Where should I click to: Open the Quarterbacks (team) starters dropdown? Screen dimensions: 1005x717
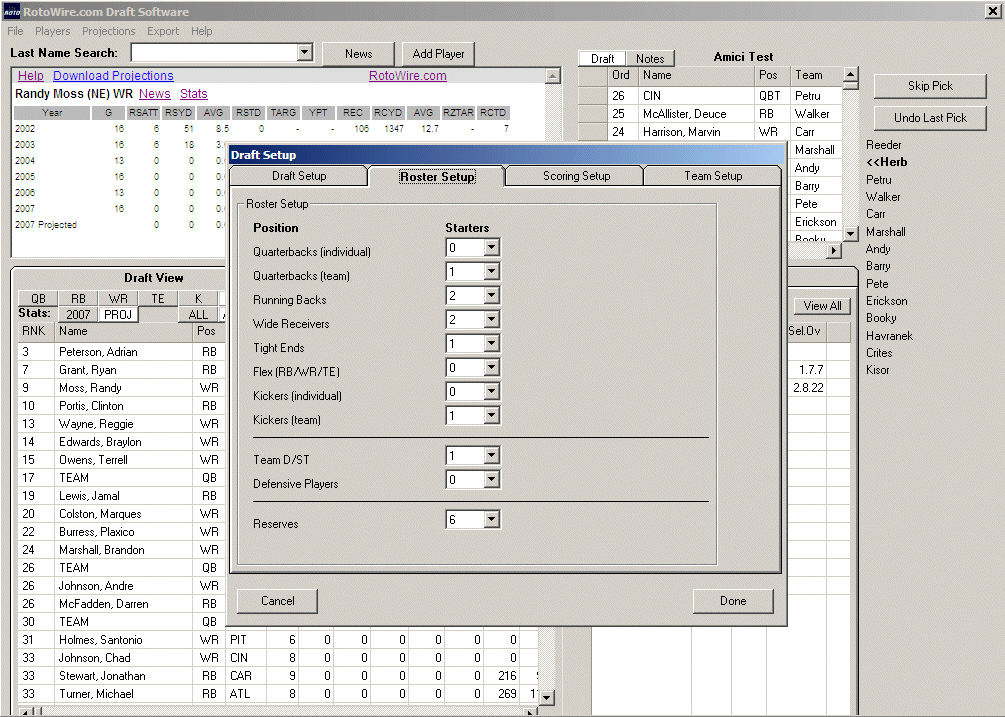click(x=492, y=272)
